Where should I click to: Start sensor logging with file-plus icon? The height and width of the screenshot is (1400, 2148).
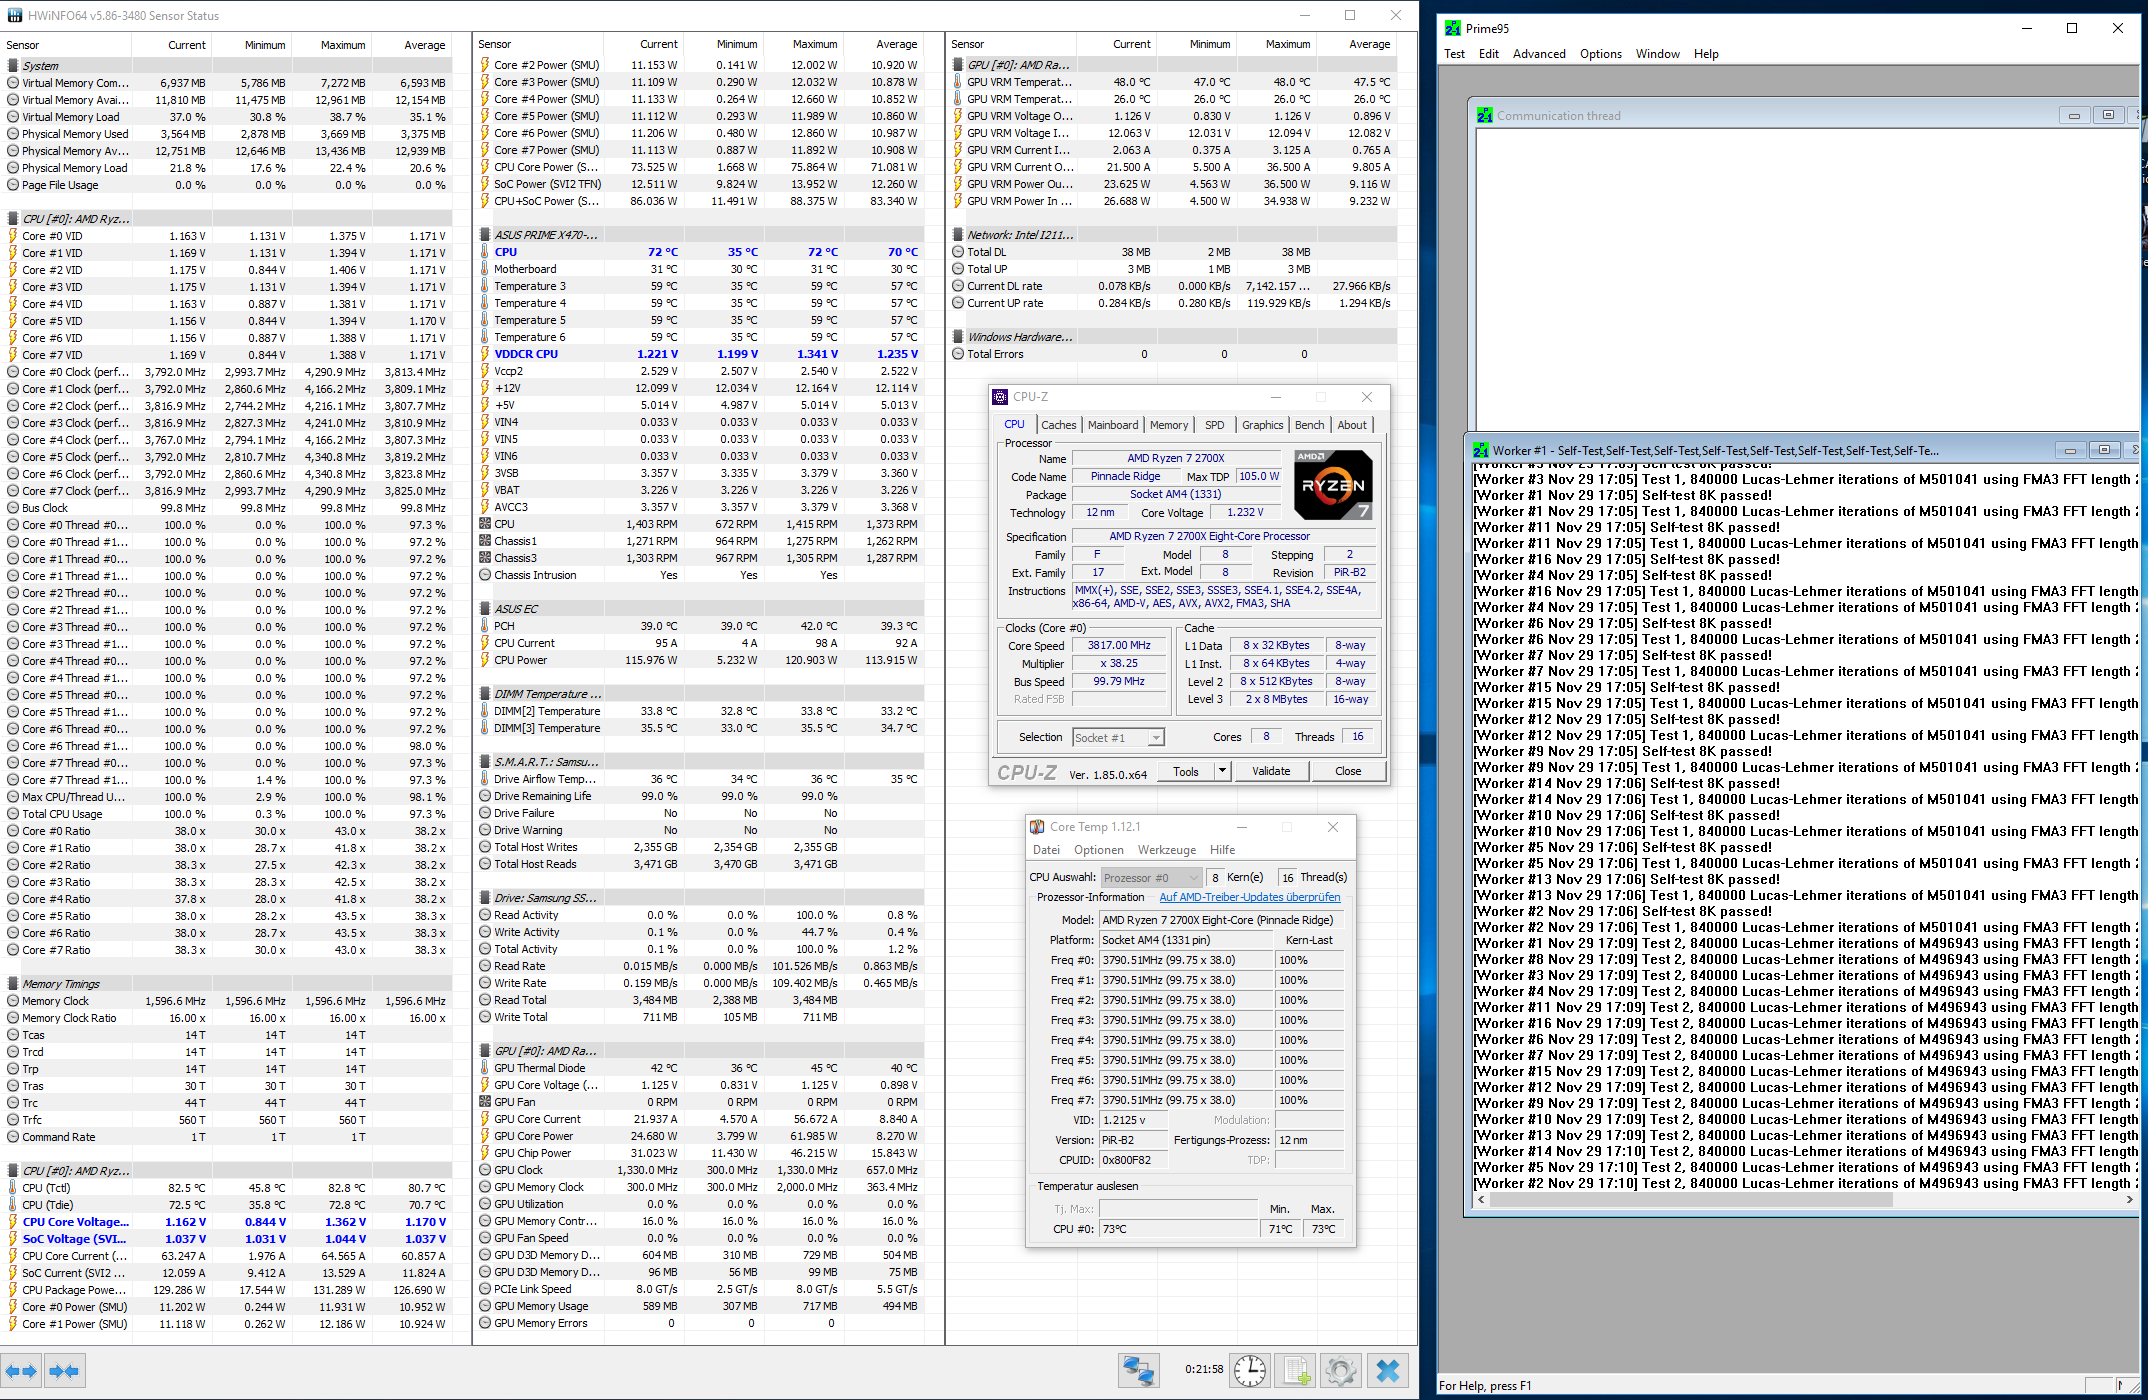click(1296, 1370)
